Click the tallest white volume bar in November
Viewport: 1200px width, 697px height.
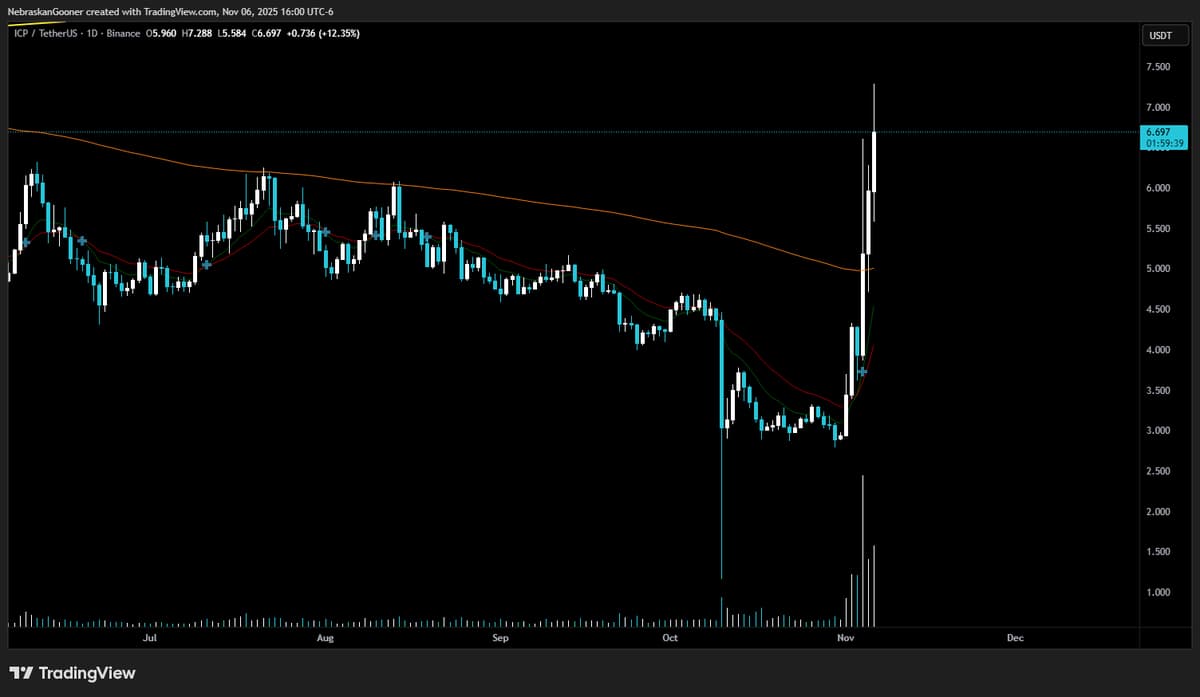click(863, 550)
